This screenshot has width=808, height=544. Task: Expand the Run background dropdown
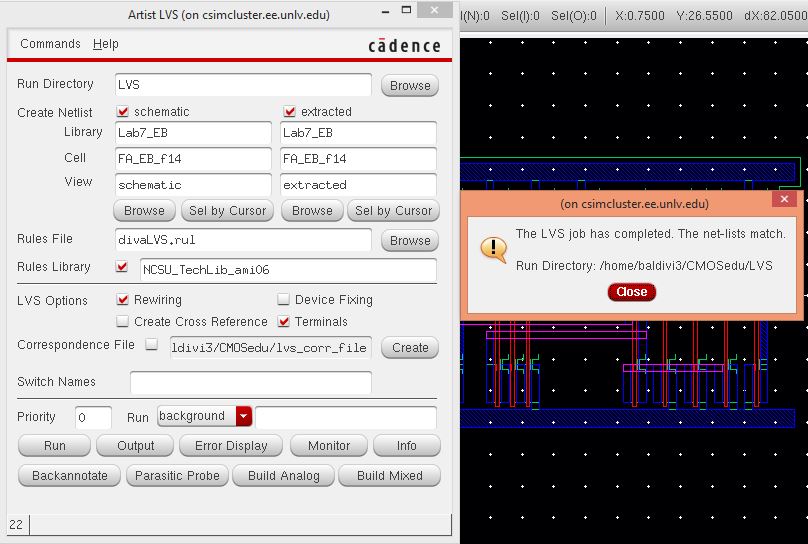pos(243,416)
